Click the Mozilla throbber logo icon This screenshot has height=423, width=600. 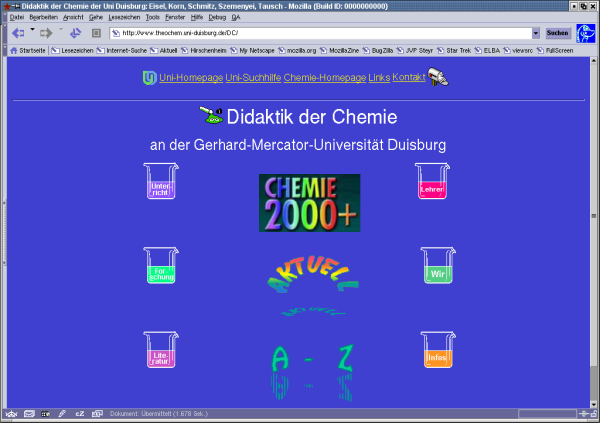tap(586, 33)
